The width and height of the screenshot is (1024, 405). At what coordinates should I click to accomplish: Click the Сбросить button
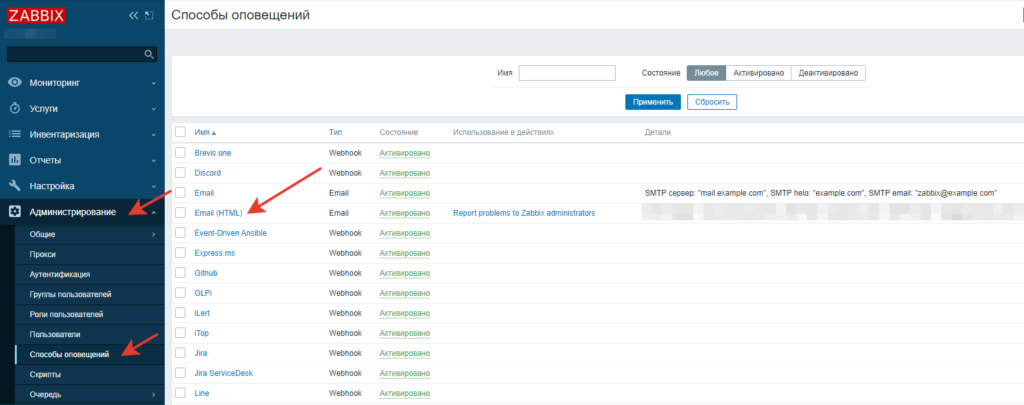[712, 102]
